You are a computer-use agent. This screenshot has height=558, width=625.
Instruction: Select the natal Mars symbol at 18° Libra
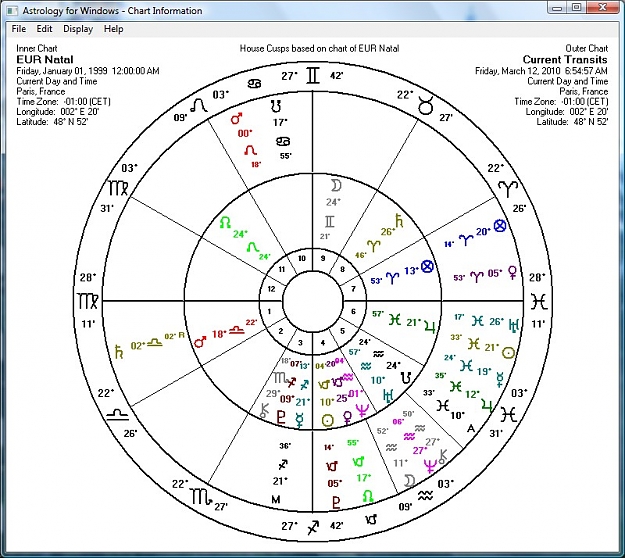200,342
